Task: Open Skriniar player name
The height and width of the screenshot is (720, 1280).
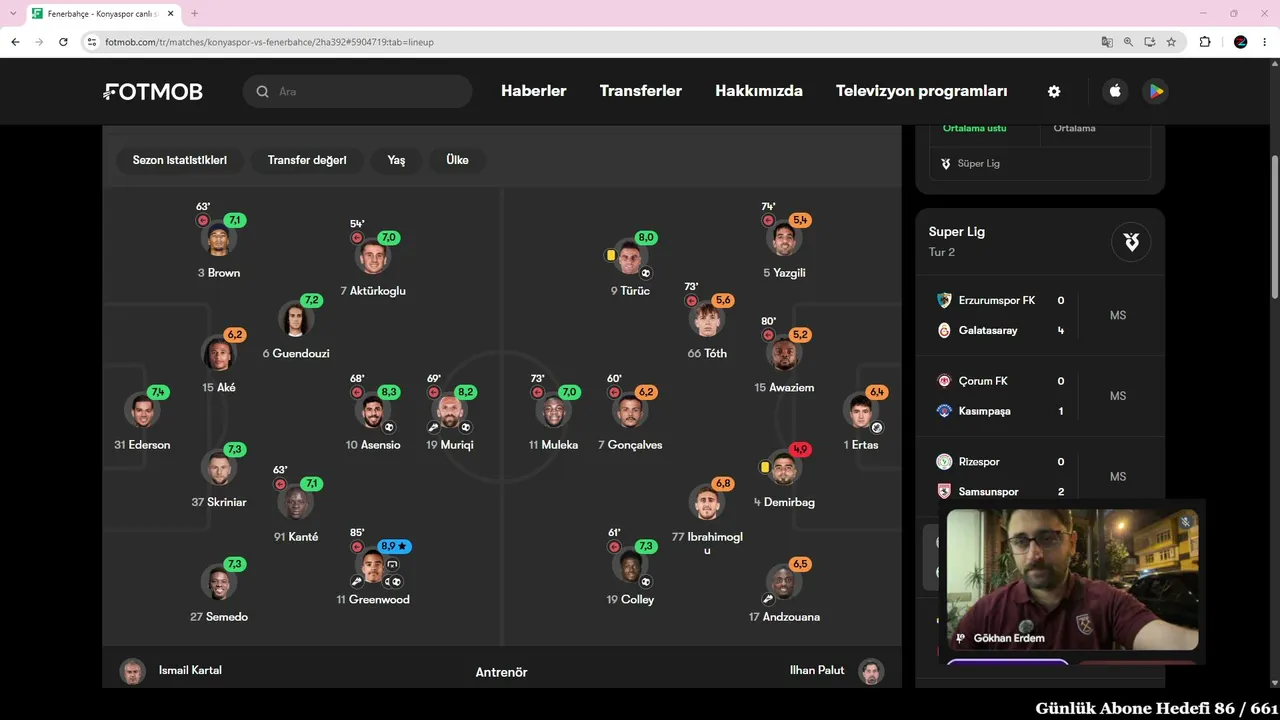Action: [x=219, y=502]
